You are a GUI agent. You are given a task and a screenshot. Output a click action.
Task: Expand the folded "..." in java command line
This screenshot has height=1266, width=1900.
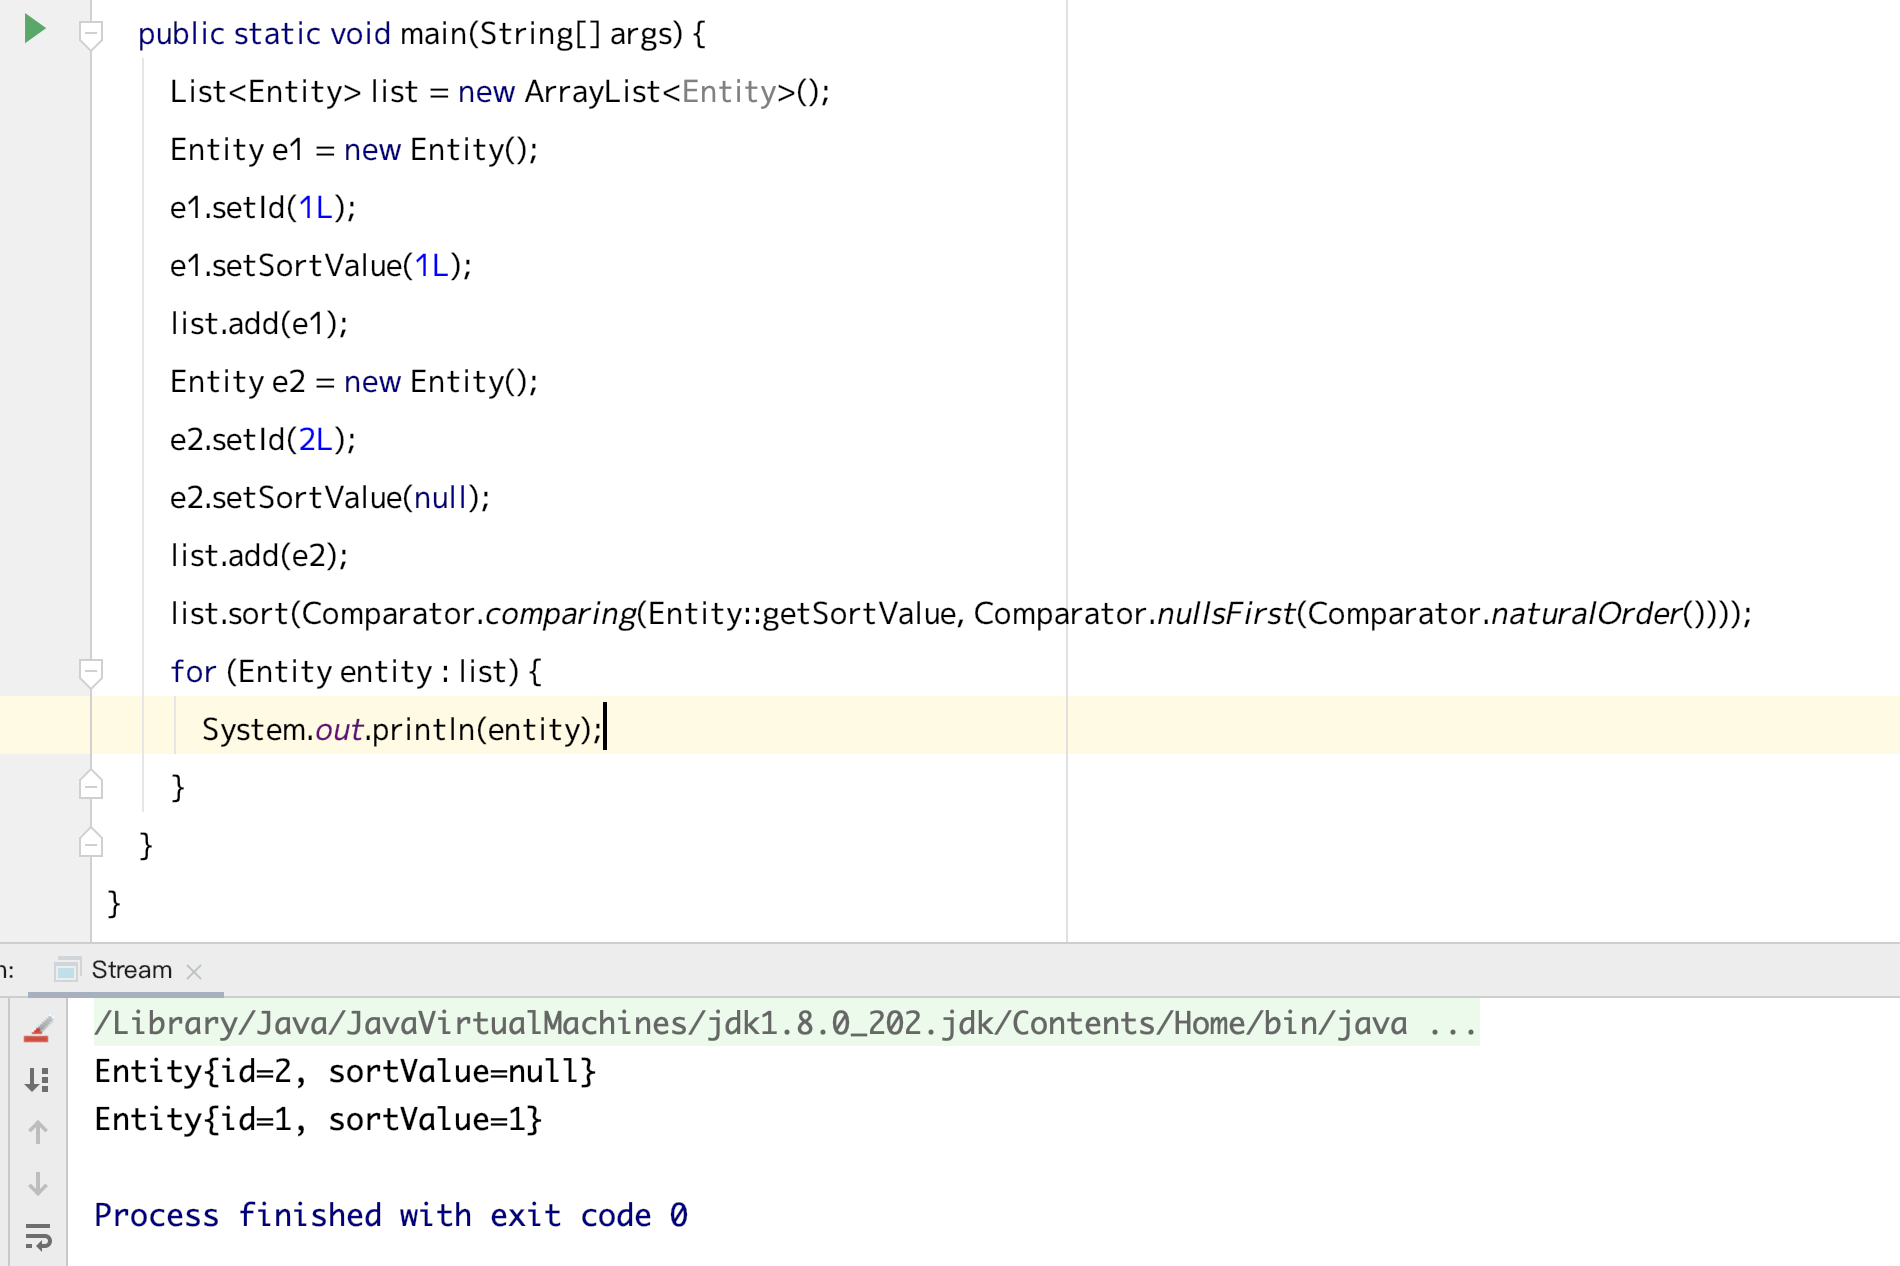(1452, 1023)
